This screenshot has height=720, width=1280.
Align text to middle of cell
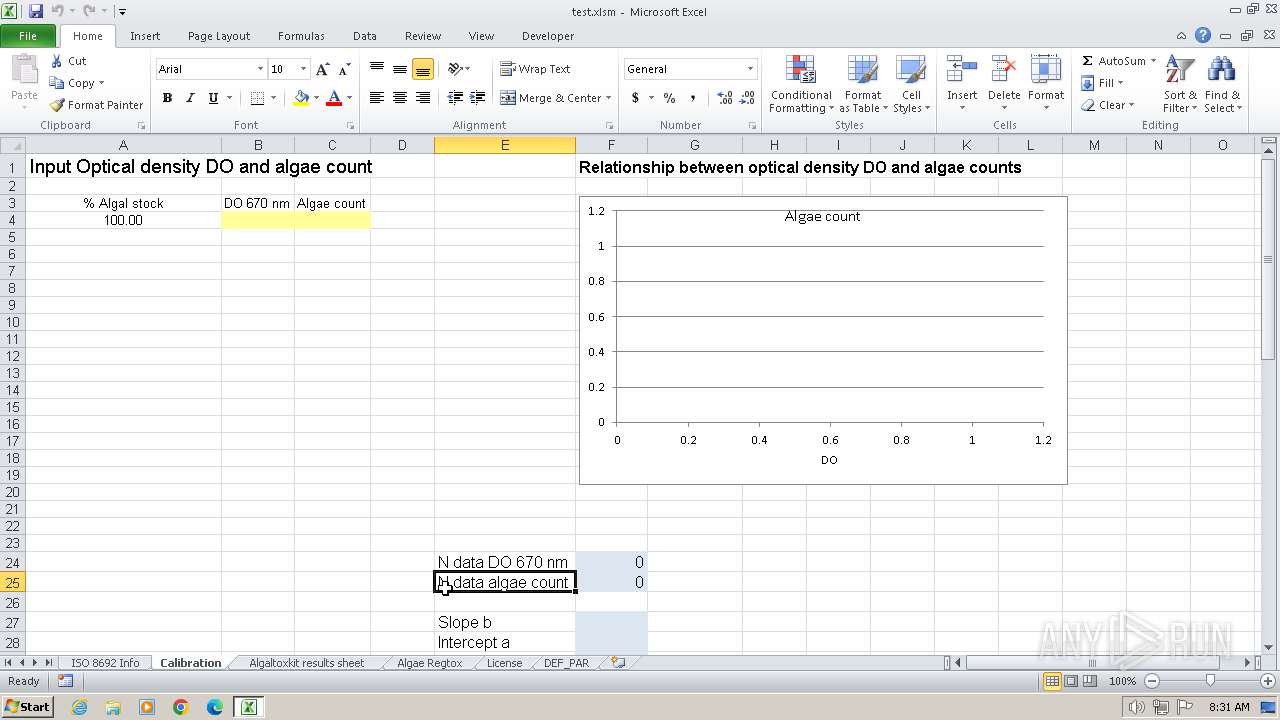pos(400,69)
